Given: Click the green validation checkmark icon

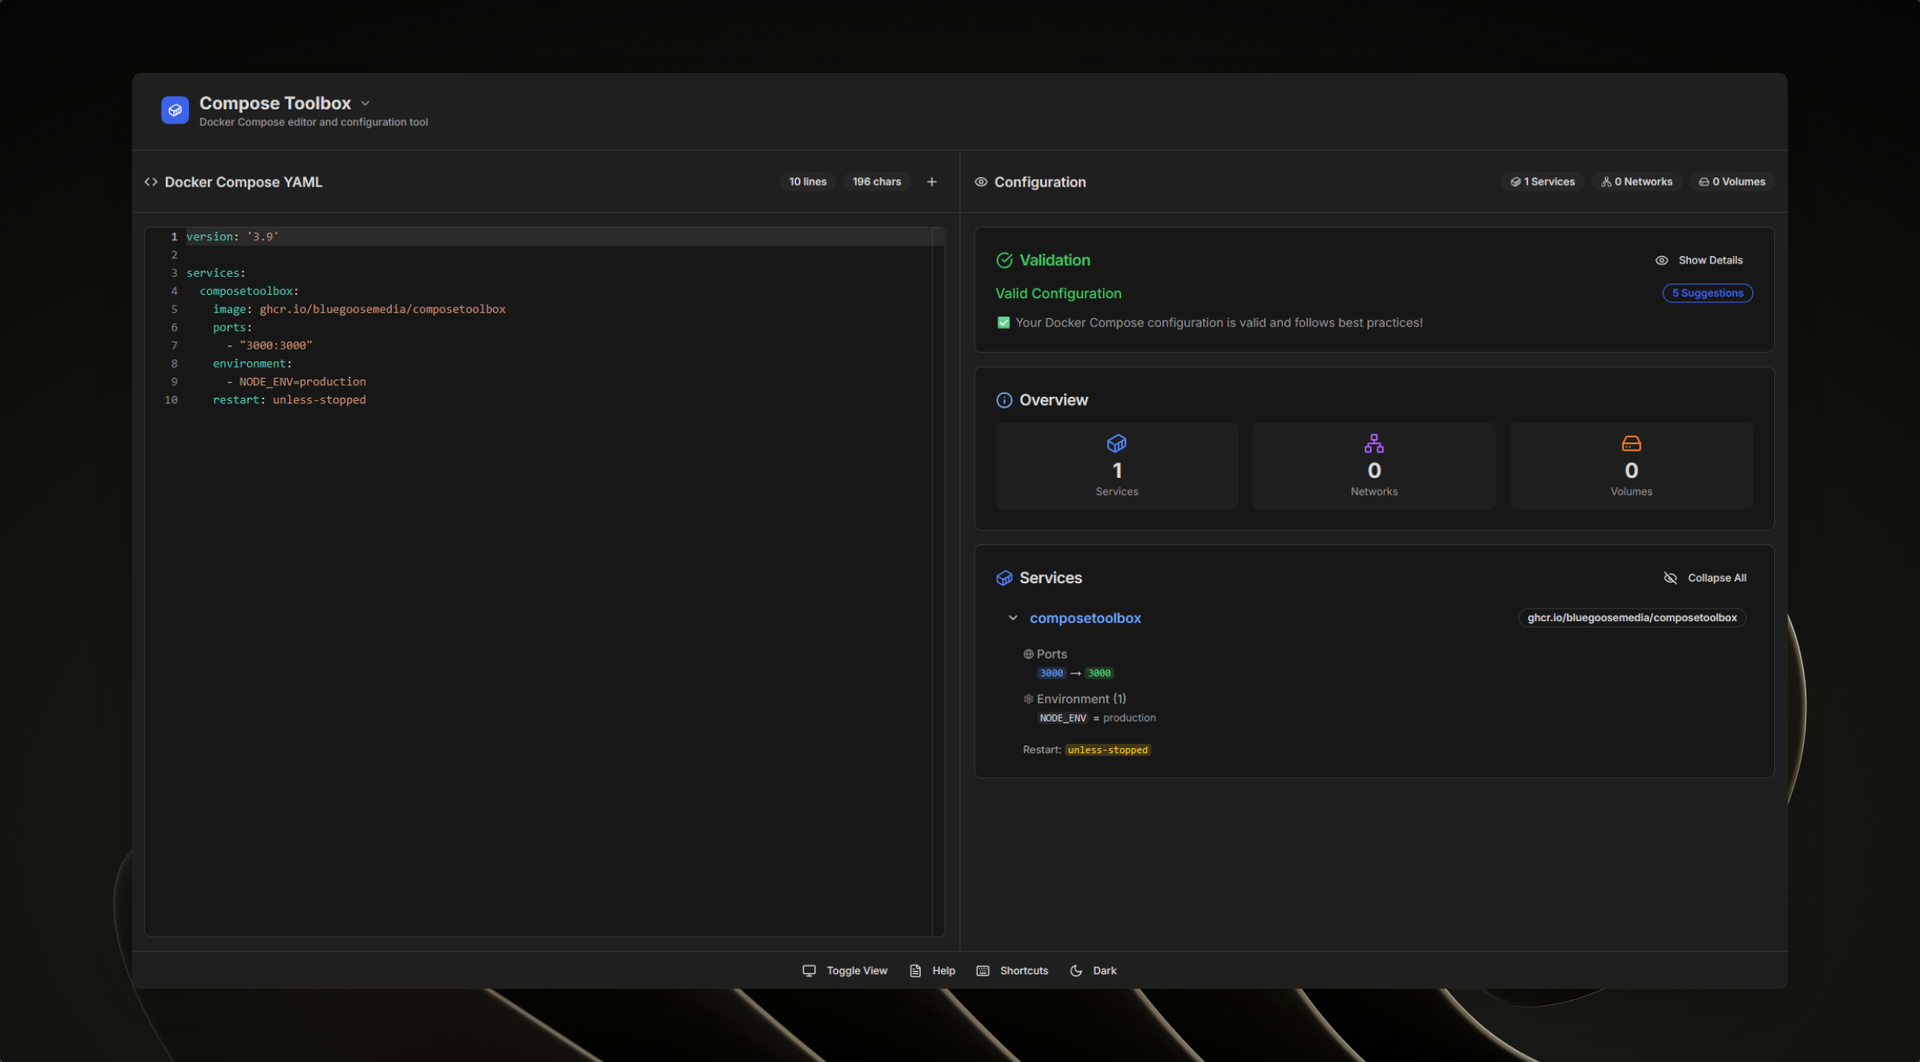Looking at the screenshot, I should pos(1004,260).
